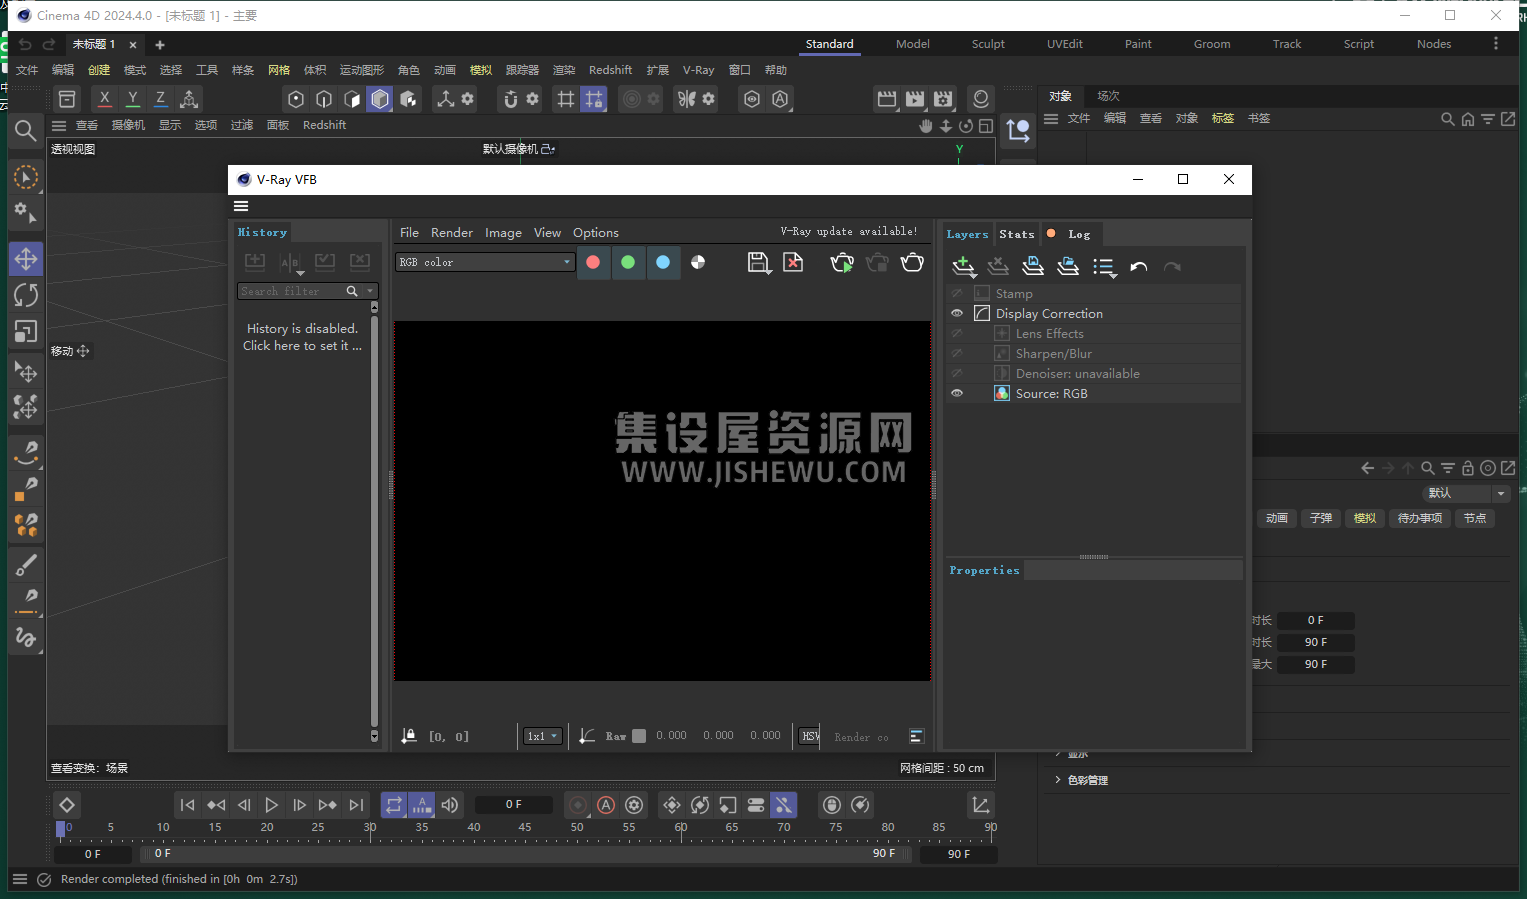The width and height of the screenshot is (1527, 899).
Task: Save the current VFB image
Action: tap(758, 263)
